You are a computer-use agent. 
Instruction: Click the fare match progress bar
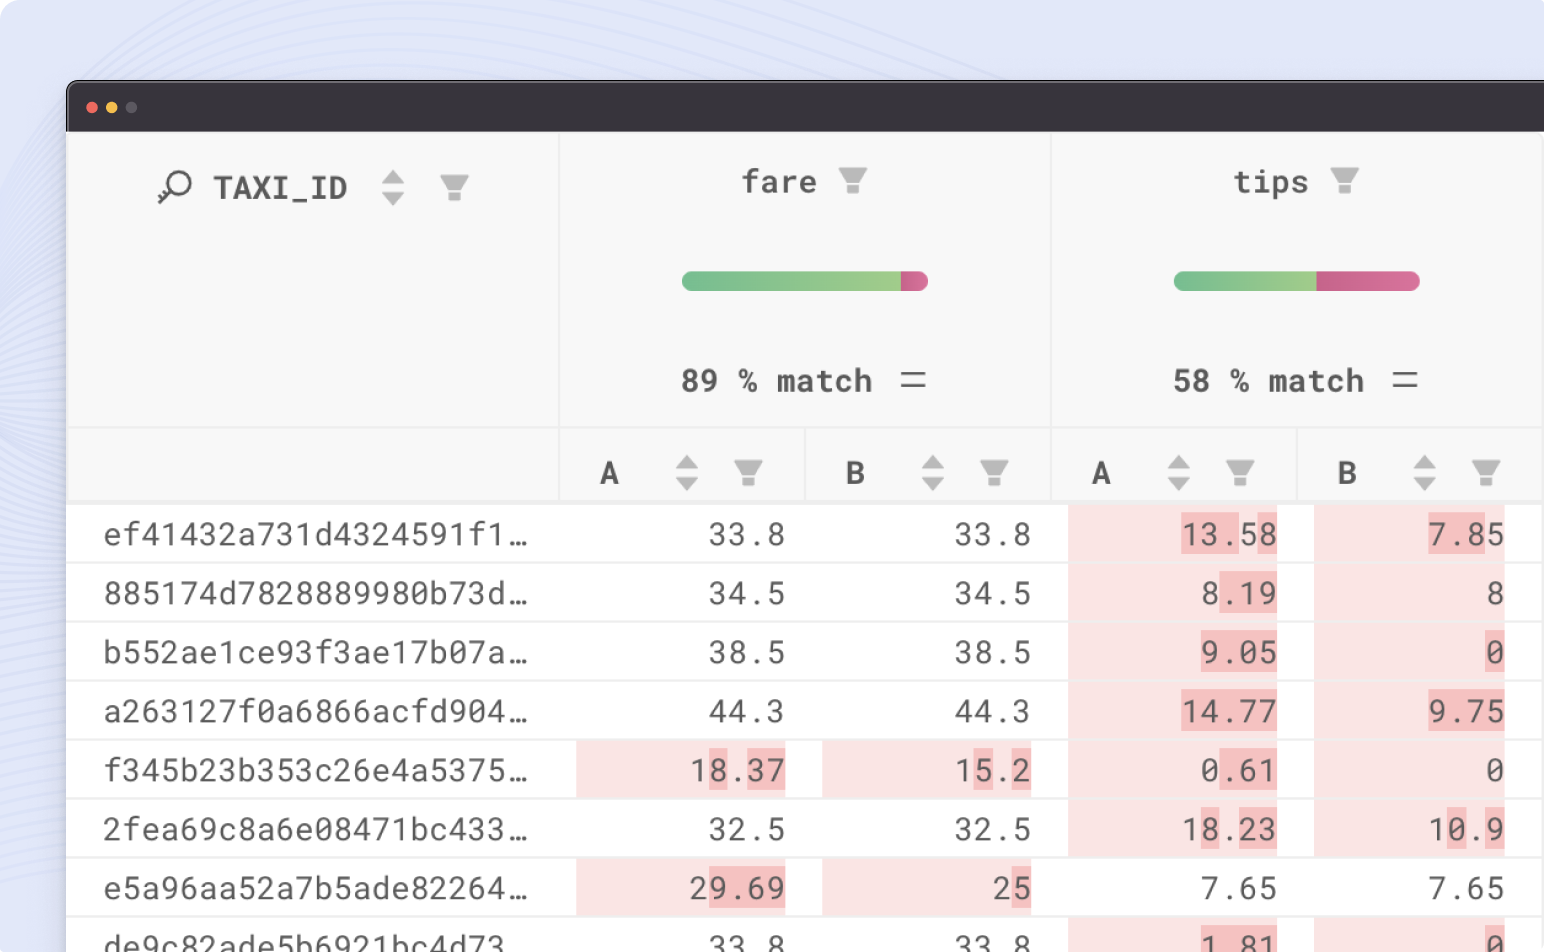point(804,281)
